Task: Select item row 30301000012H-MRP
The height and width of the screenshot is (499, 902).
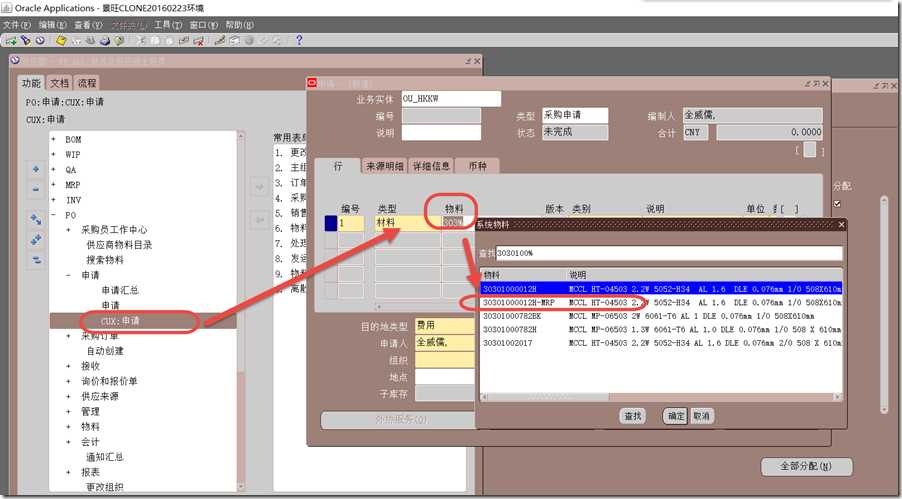Action: pos(662,302)
